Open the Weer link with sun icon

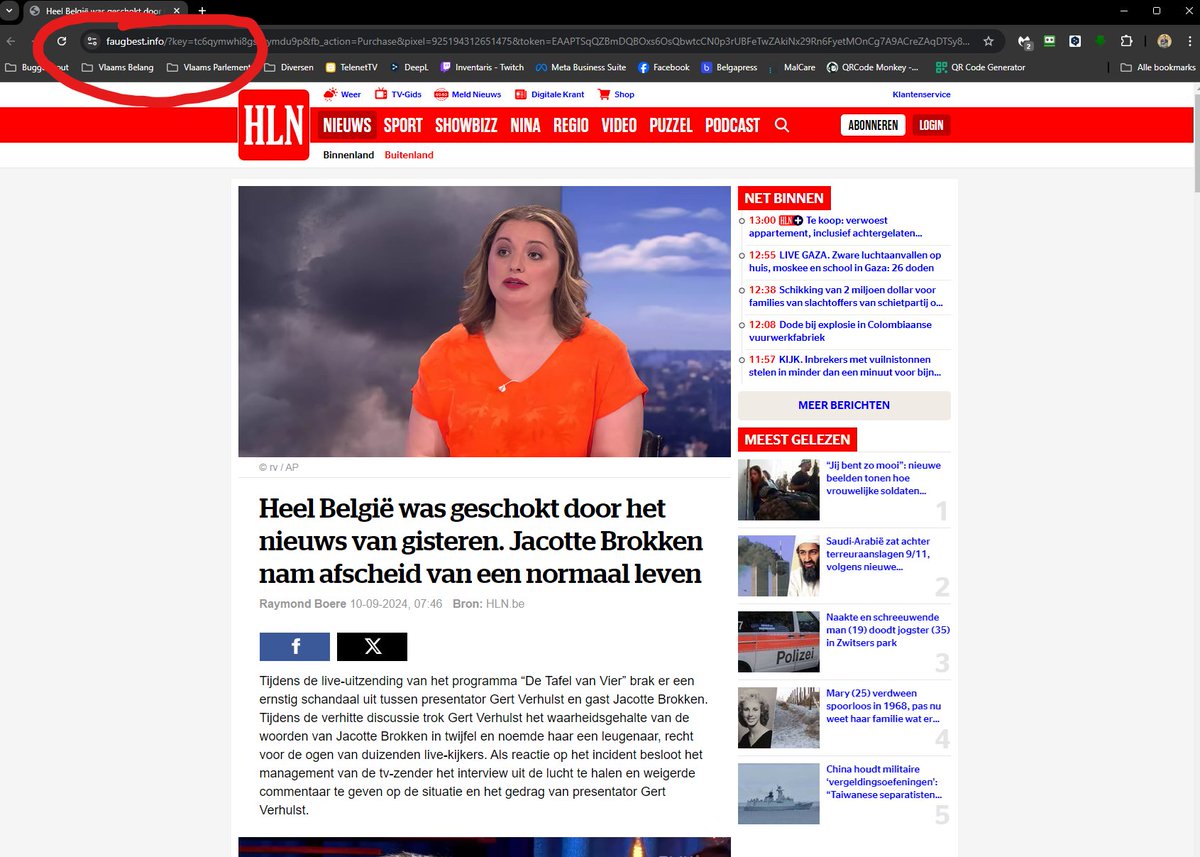(342, 94)
